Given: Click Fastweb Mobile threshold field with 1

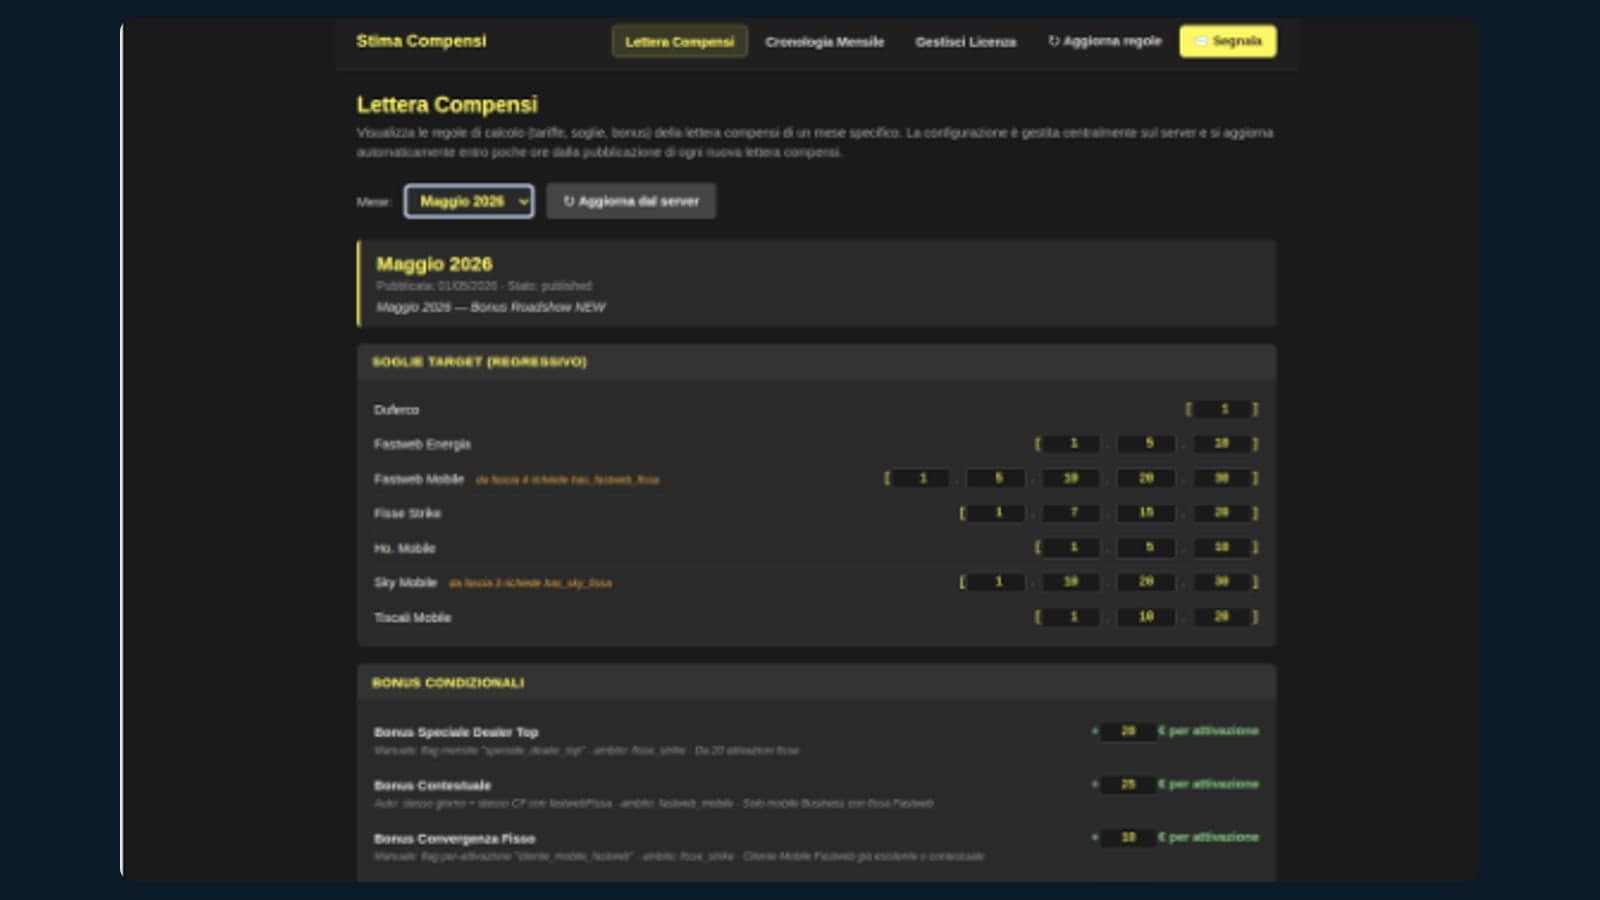Looking at the screenshot, I should coord(921,478).
